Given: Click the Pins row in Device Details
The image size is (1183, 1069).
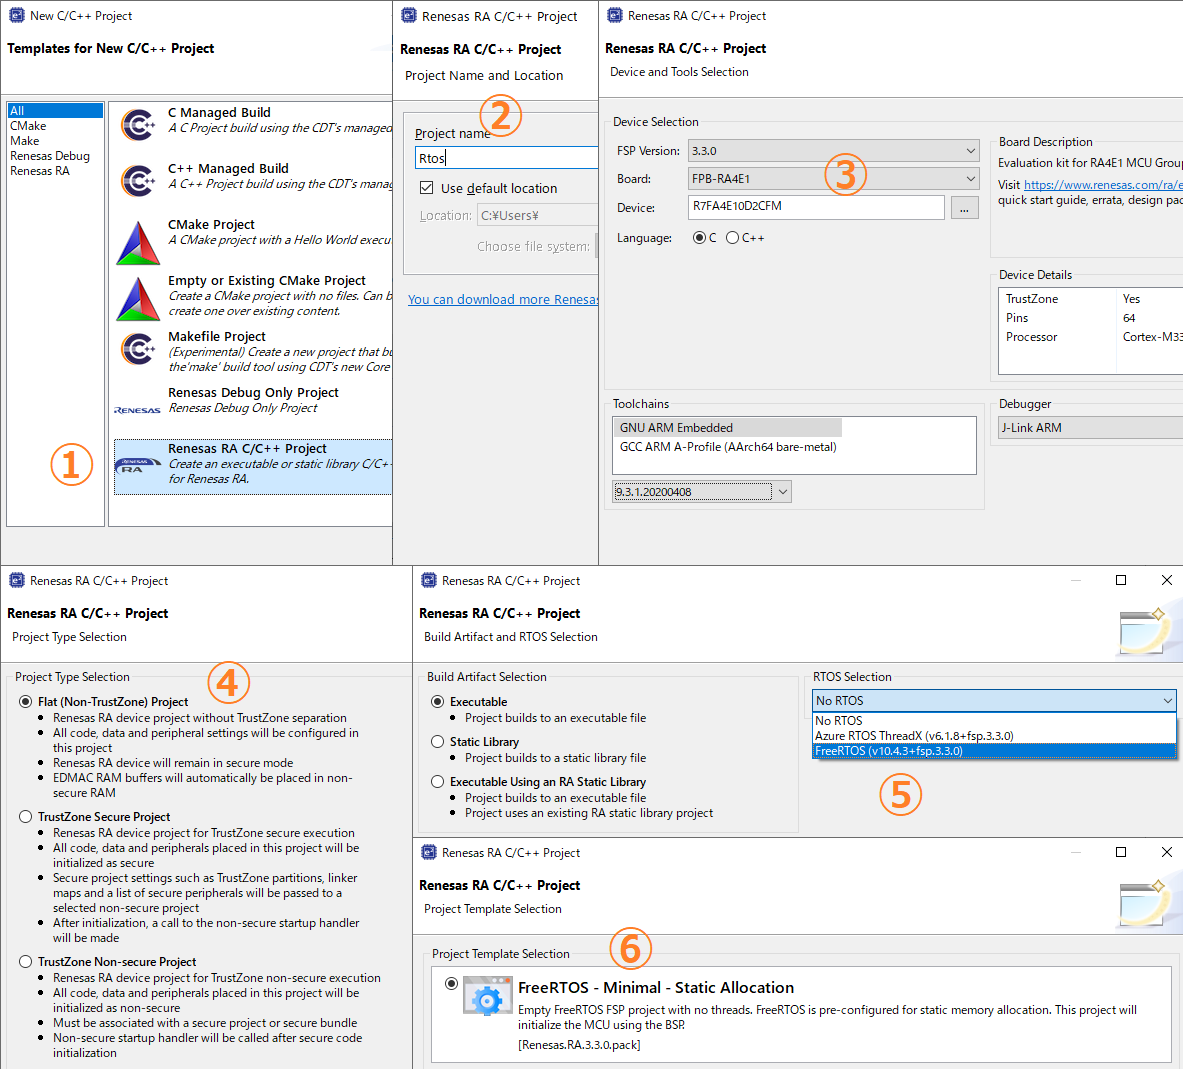Looking at the screenshot, I should (x=1090, y=318).
